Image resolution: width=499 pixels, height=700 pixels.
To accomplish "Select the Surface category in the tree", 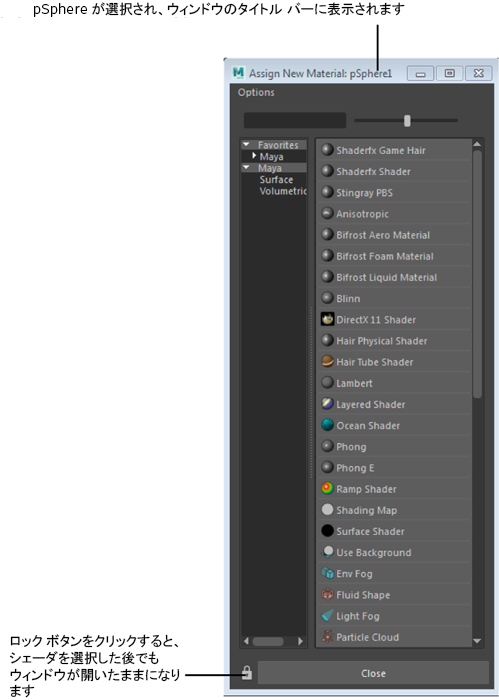I will coord(276,179).
